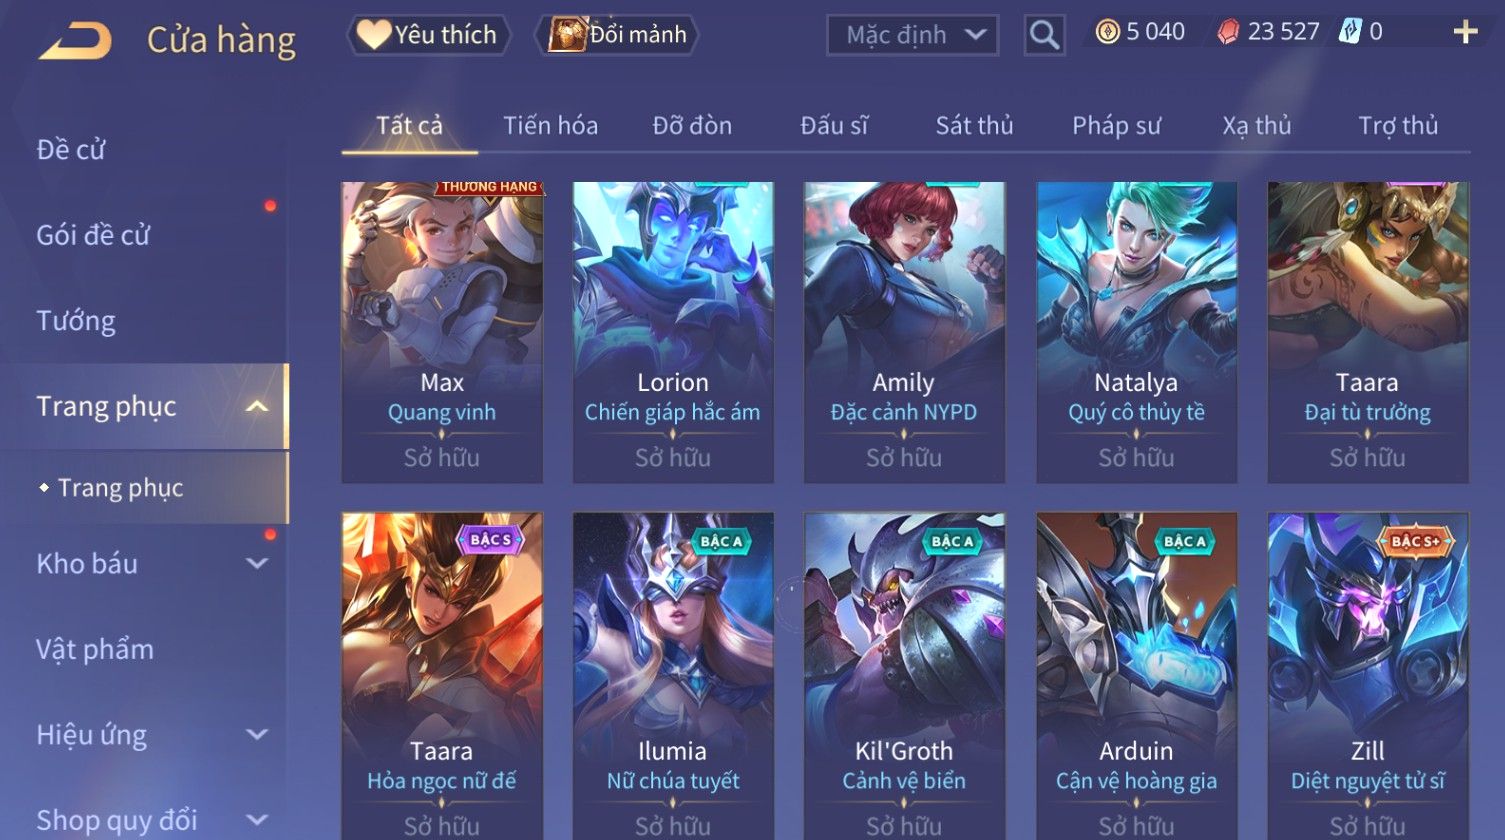Click the plus icon to add currency
Screen dimensions: 1505x840
pyautogui.click(x=1465, y=33)
